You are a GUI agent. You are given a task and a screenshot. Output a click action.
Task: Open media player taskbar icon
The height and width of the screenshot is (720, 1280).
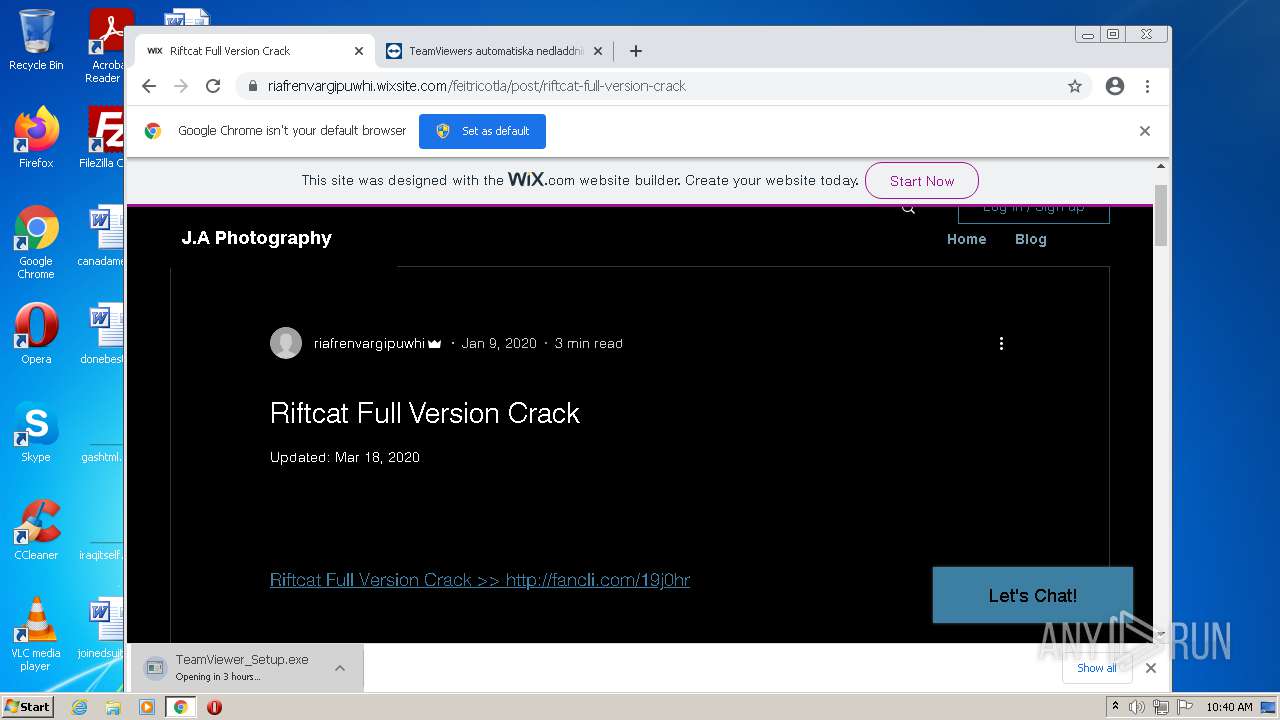[147, 707]
